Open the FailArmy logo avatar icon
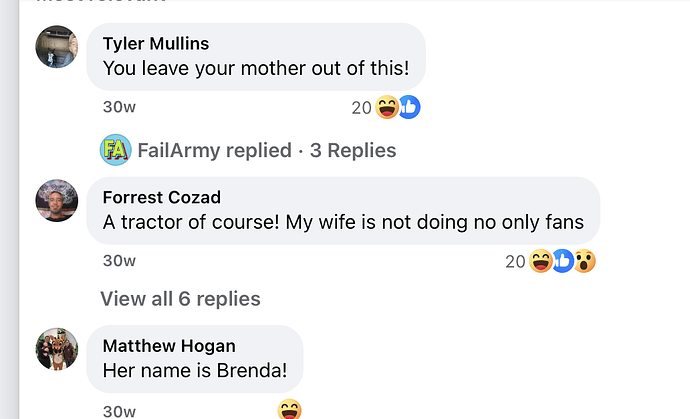The image size is (690, 419). (x=115, y=150)
